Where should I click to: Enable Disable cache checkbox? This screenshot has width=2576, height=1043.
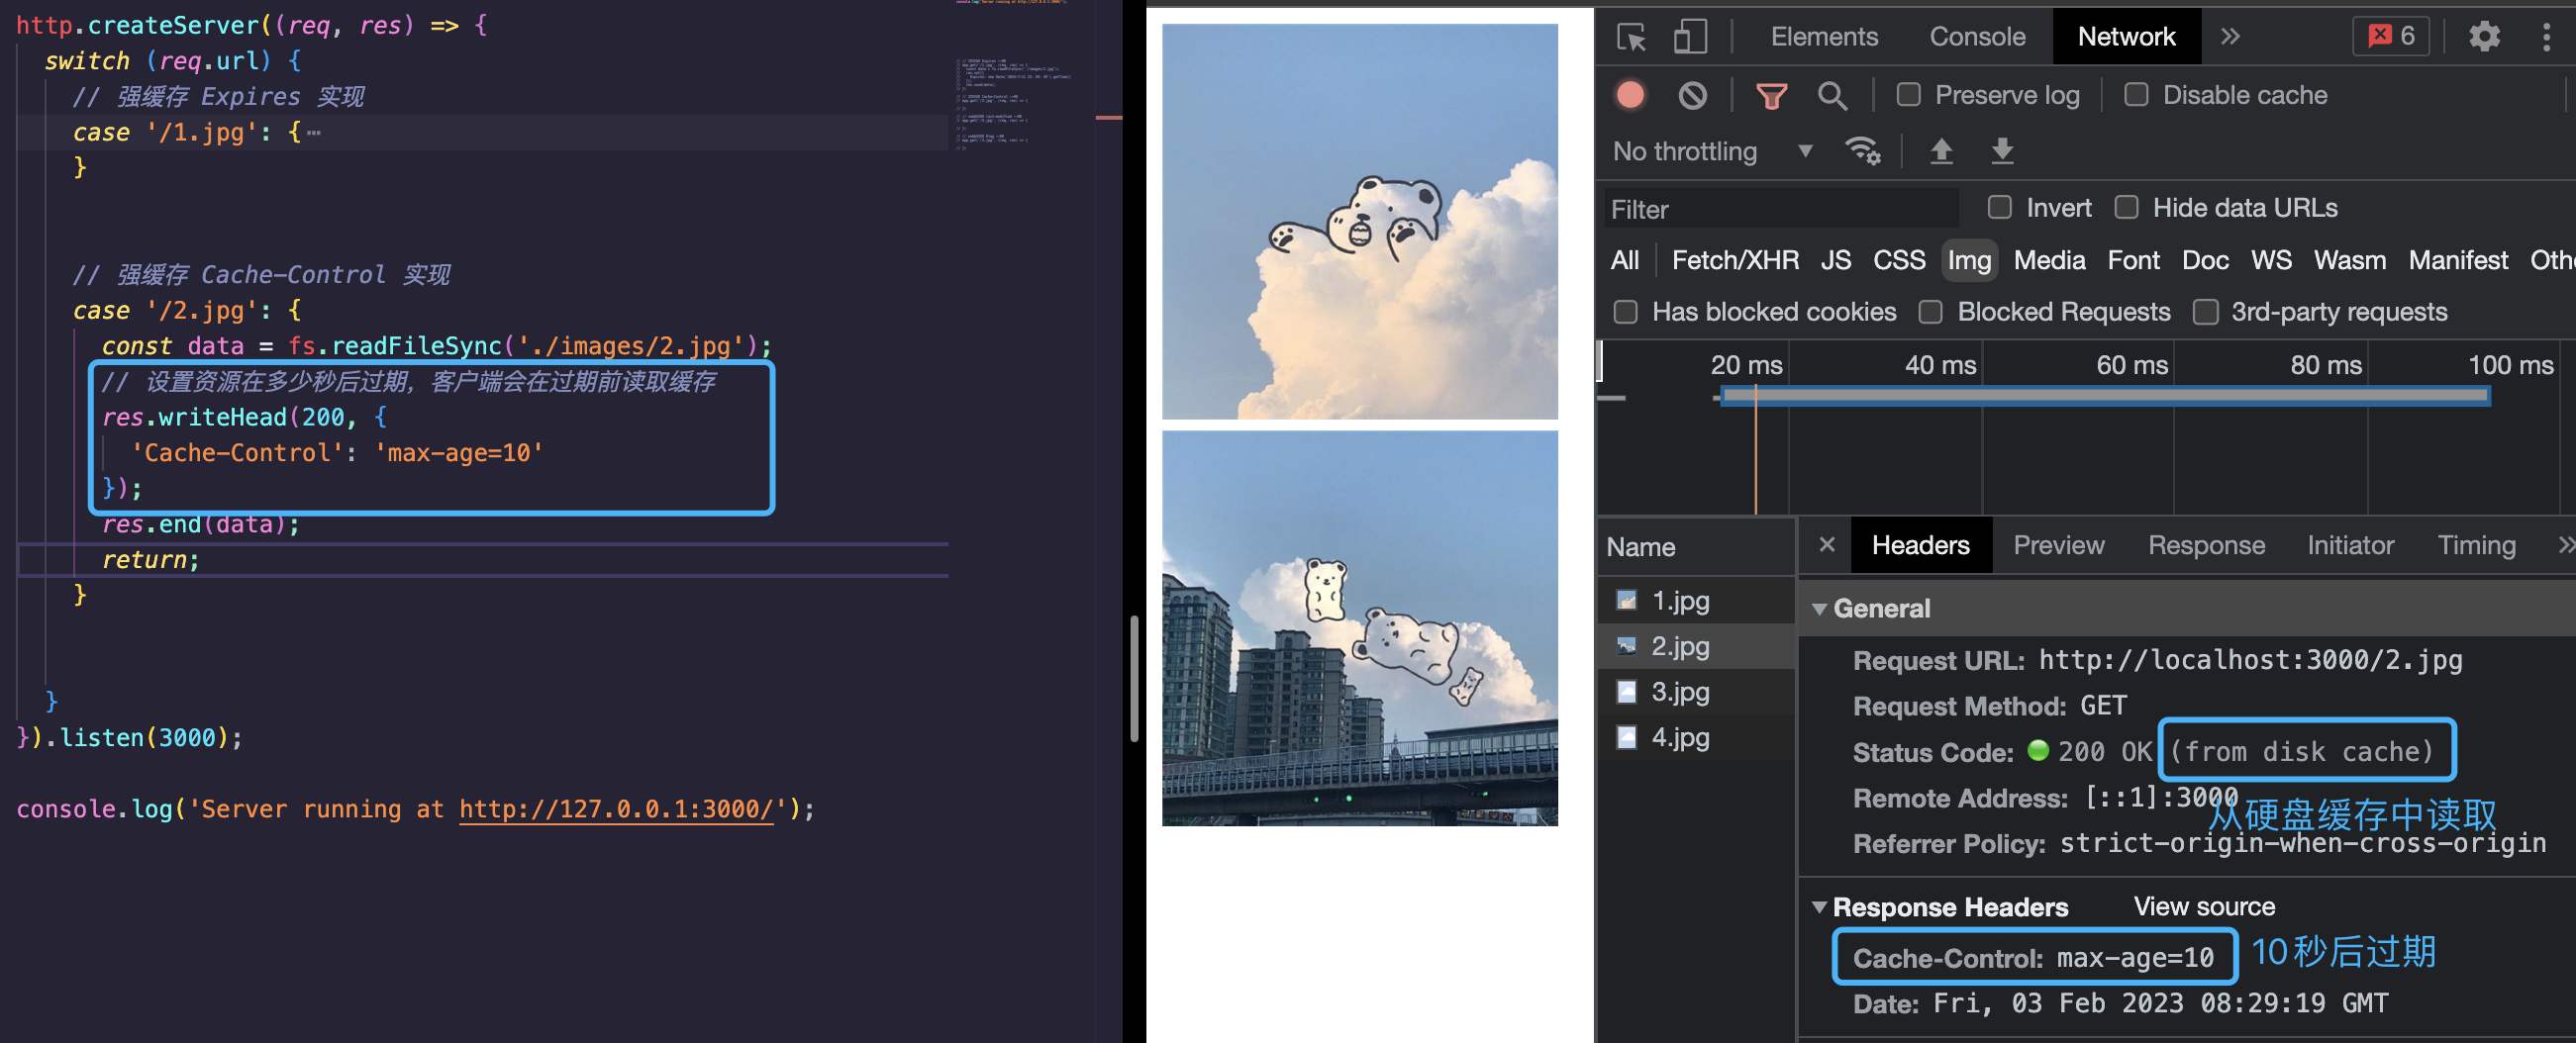[2136, 95]
